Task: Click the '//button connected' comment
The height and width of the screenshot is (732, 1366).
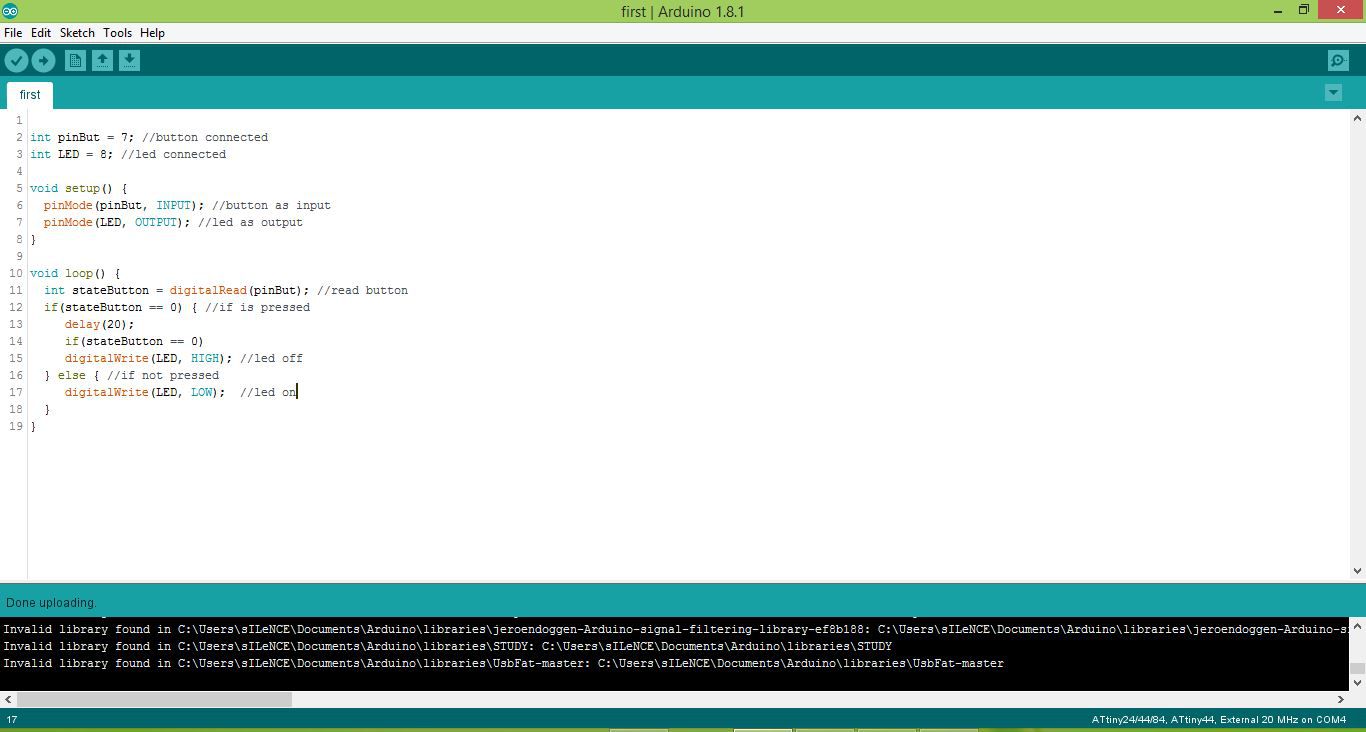Action: pyautogui.click(x=205, y=137)
